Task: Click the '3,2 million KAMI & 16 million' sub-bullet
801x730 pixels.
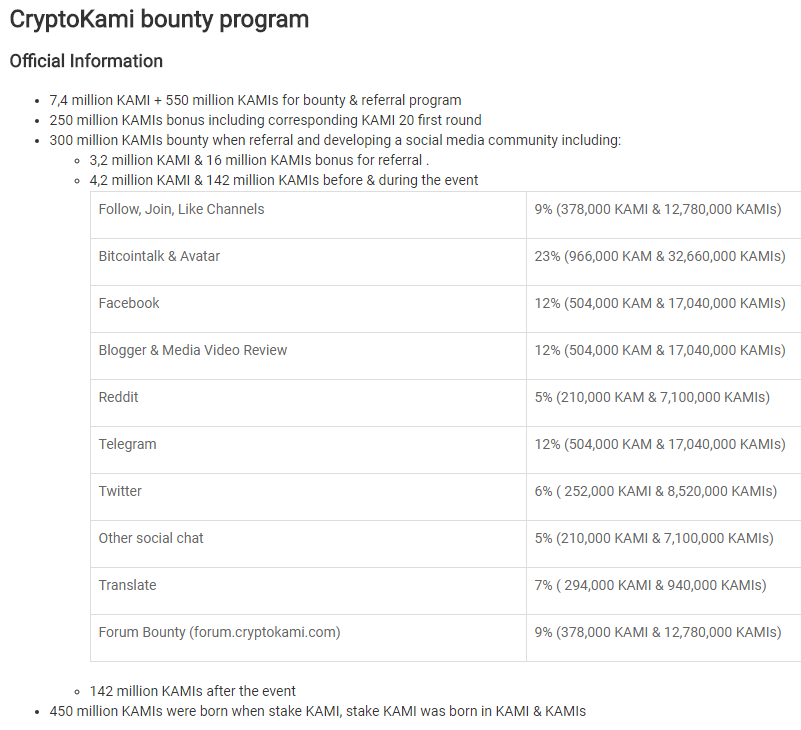Action: 259,160
